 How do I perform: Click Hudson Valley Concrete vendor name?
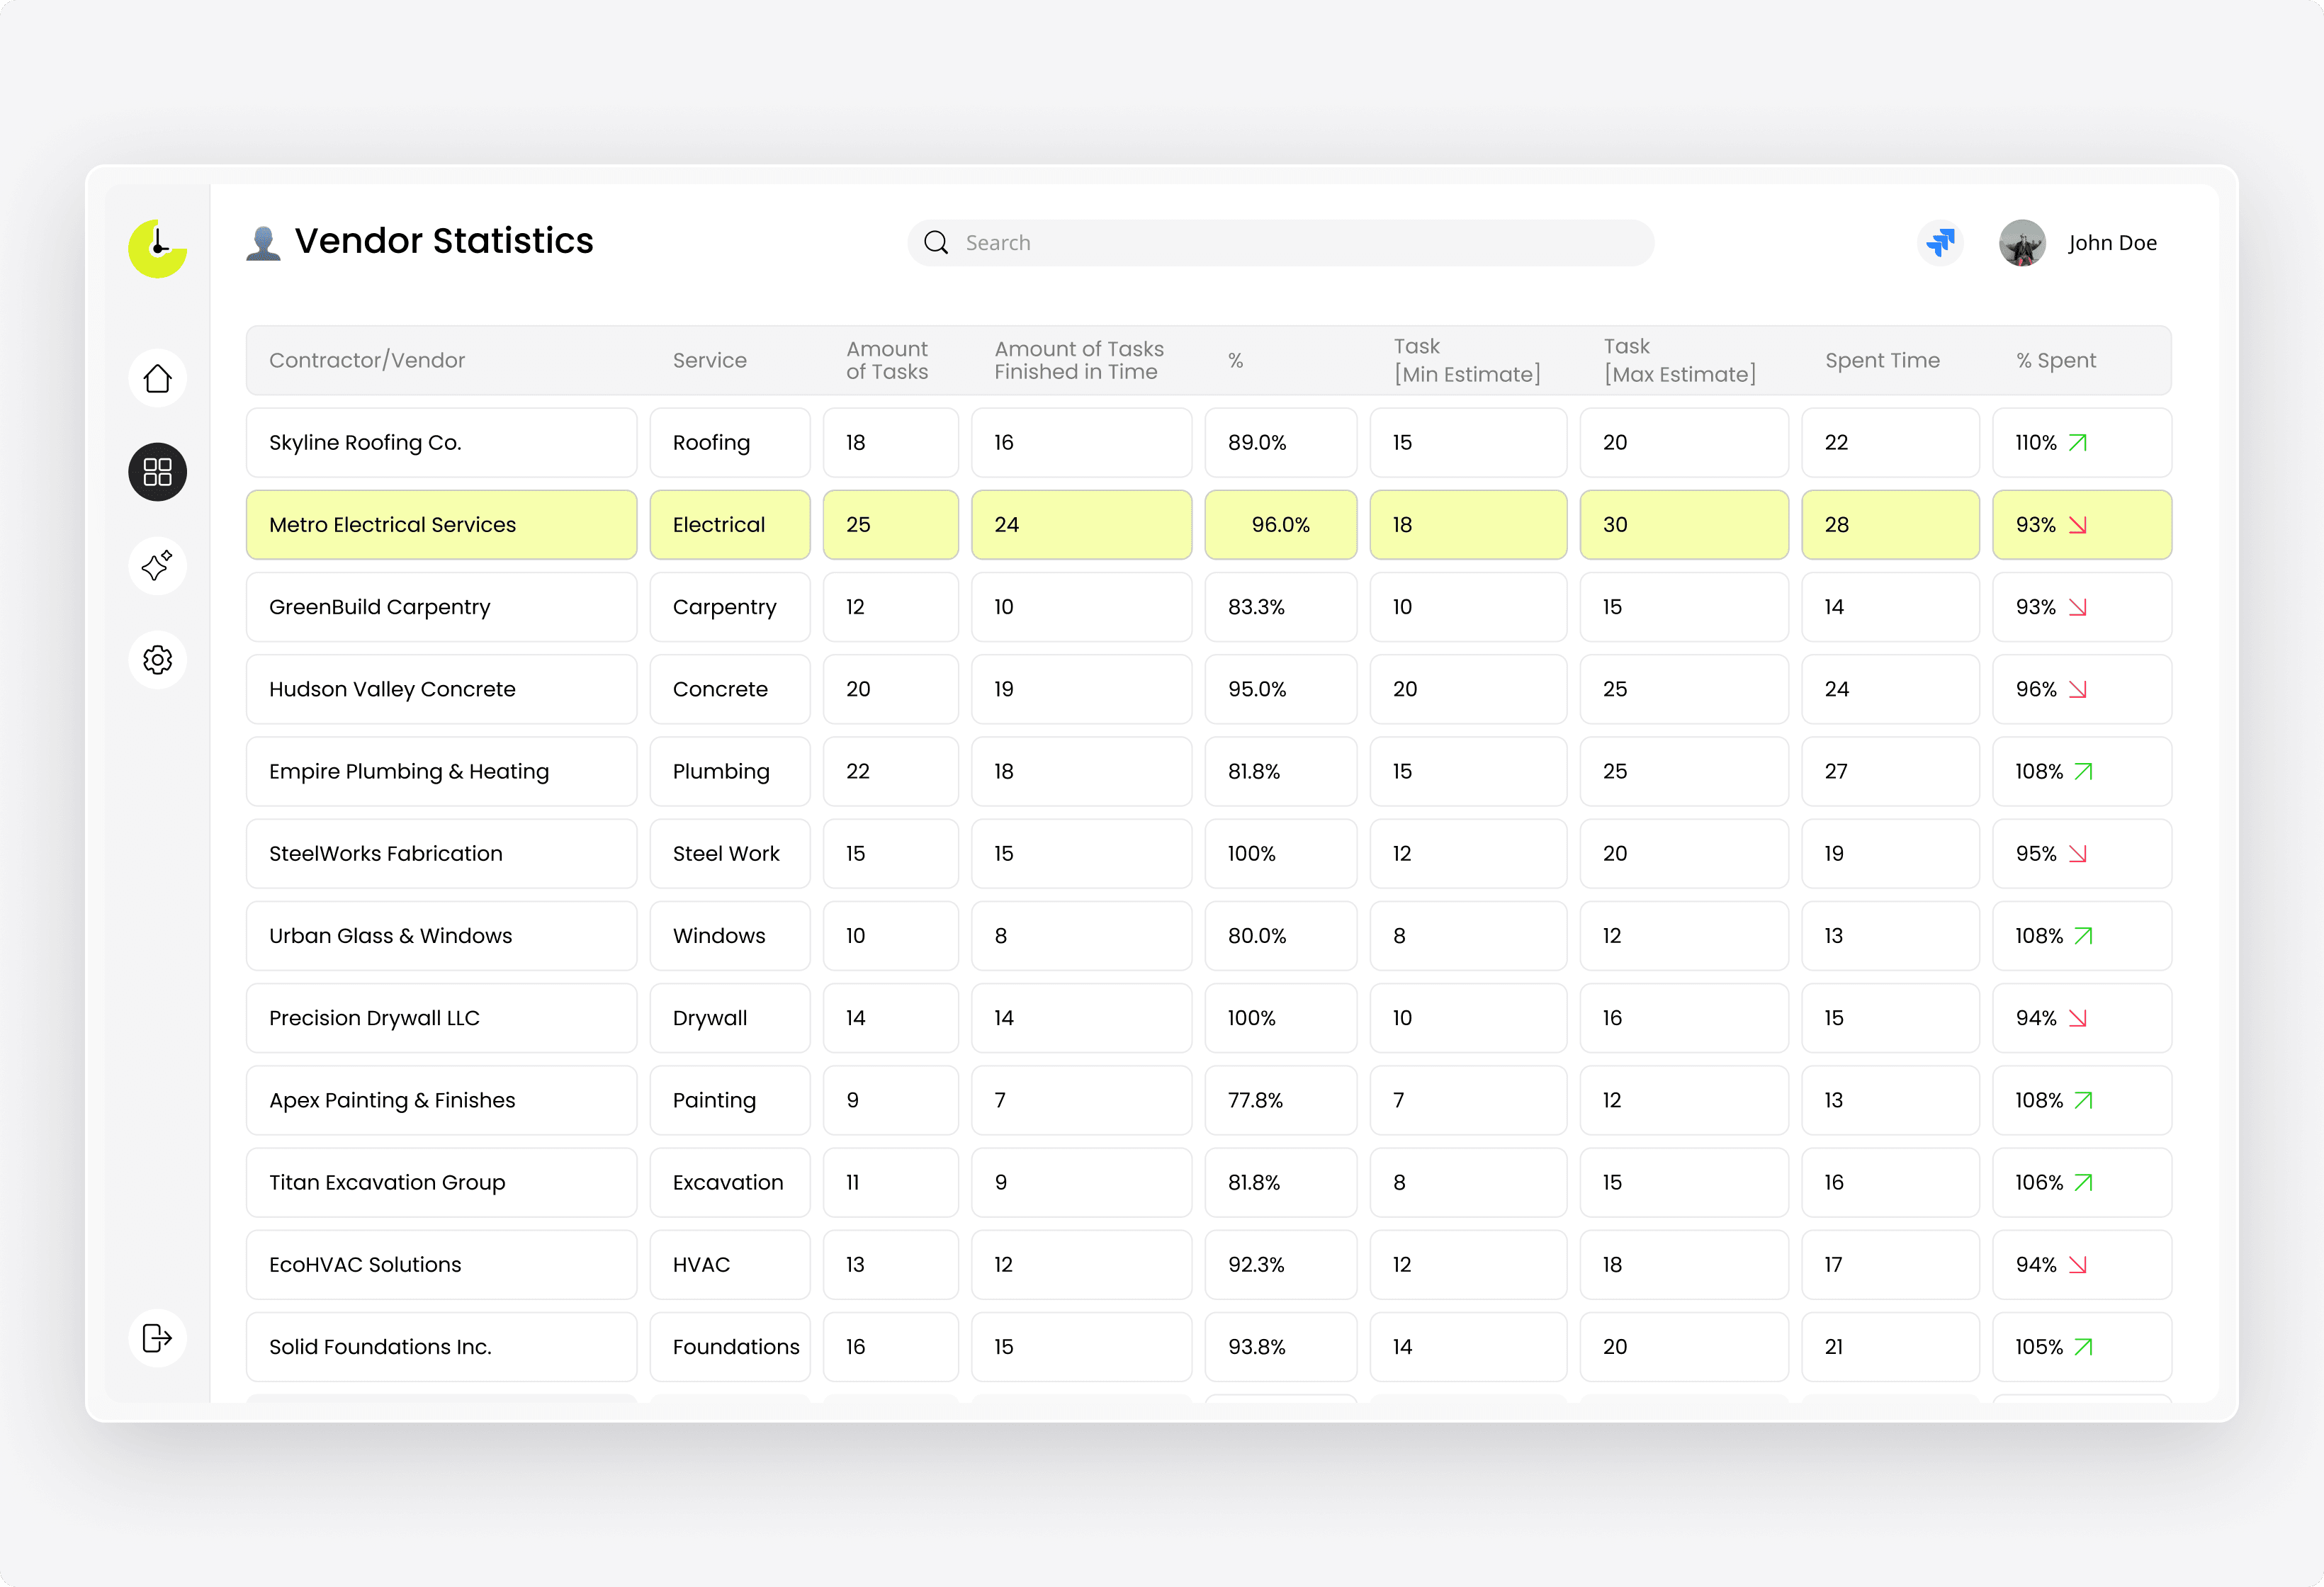pyautogui.click(x=392, y=689)
